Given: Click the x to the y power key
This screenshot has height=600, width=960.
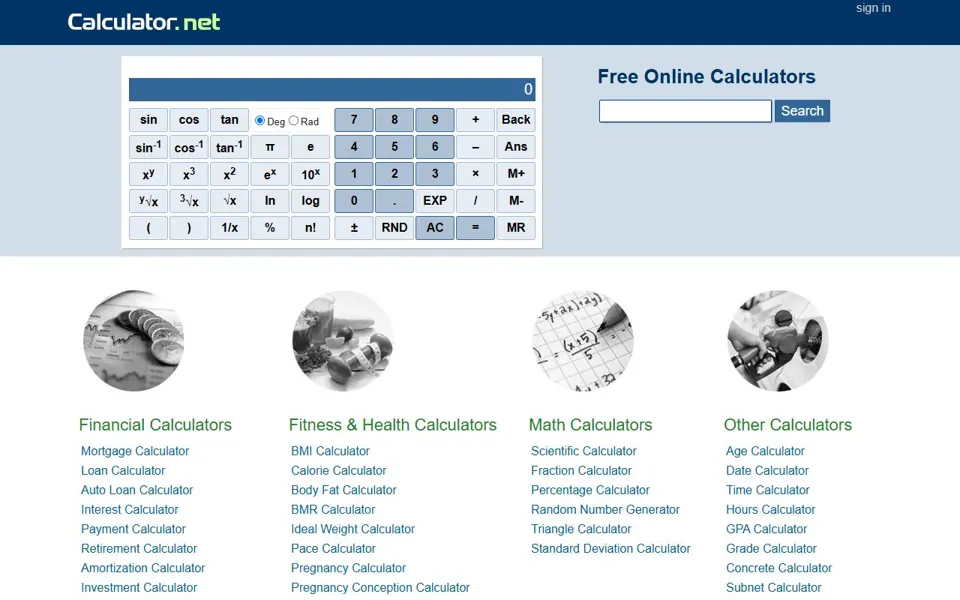Looking at the screenshot, I should pos(148,174).
